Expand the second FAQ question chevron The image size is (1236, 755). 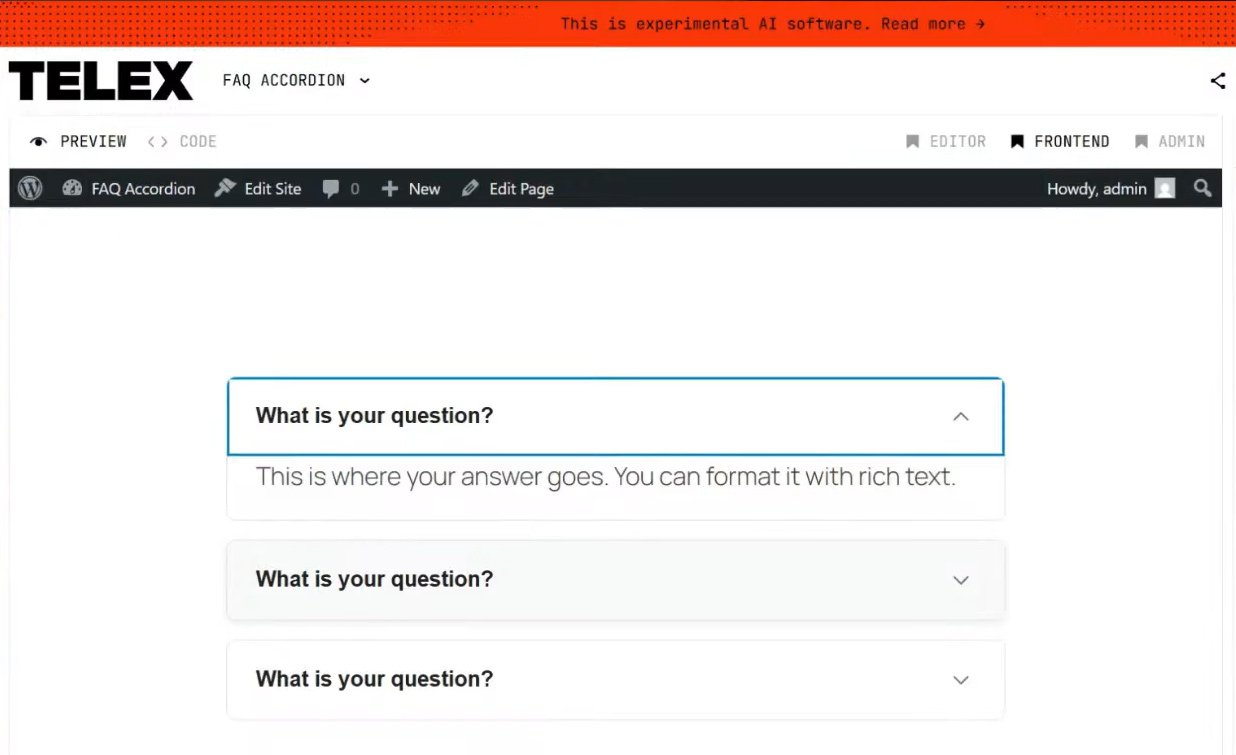960,580
